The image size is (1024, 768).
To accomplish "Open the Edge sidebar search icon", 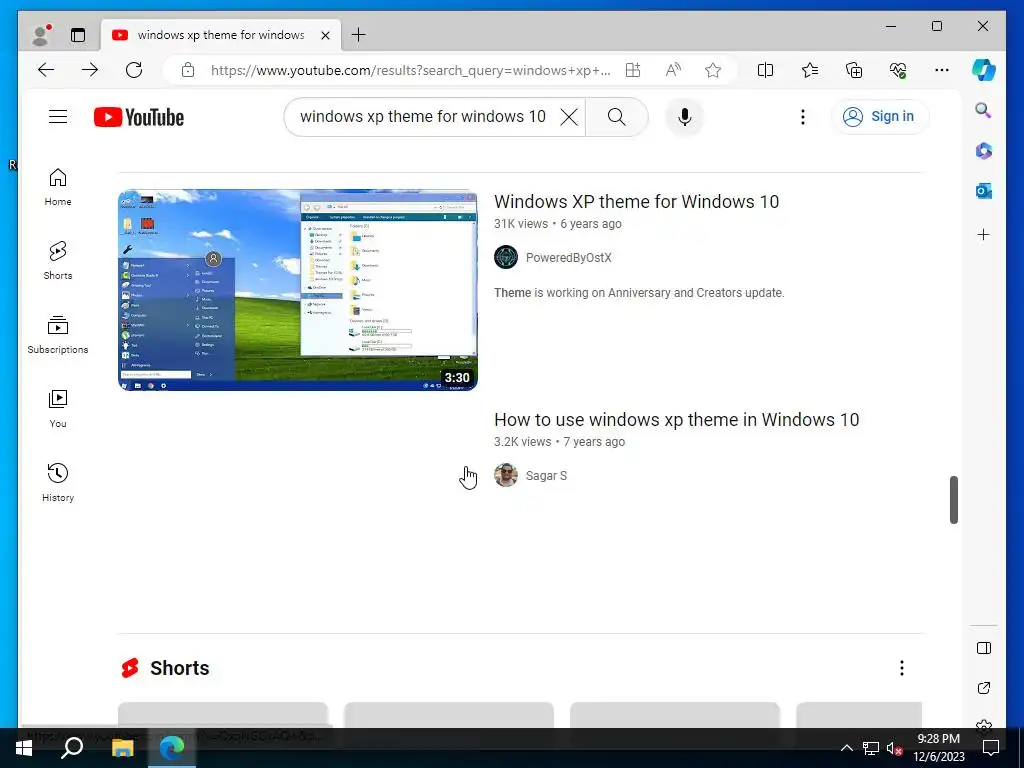I will pyautogui.click(x=984, y=110).
